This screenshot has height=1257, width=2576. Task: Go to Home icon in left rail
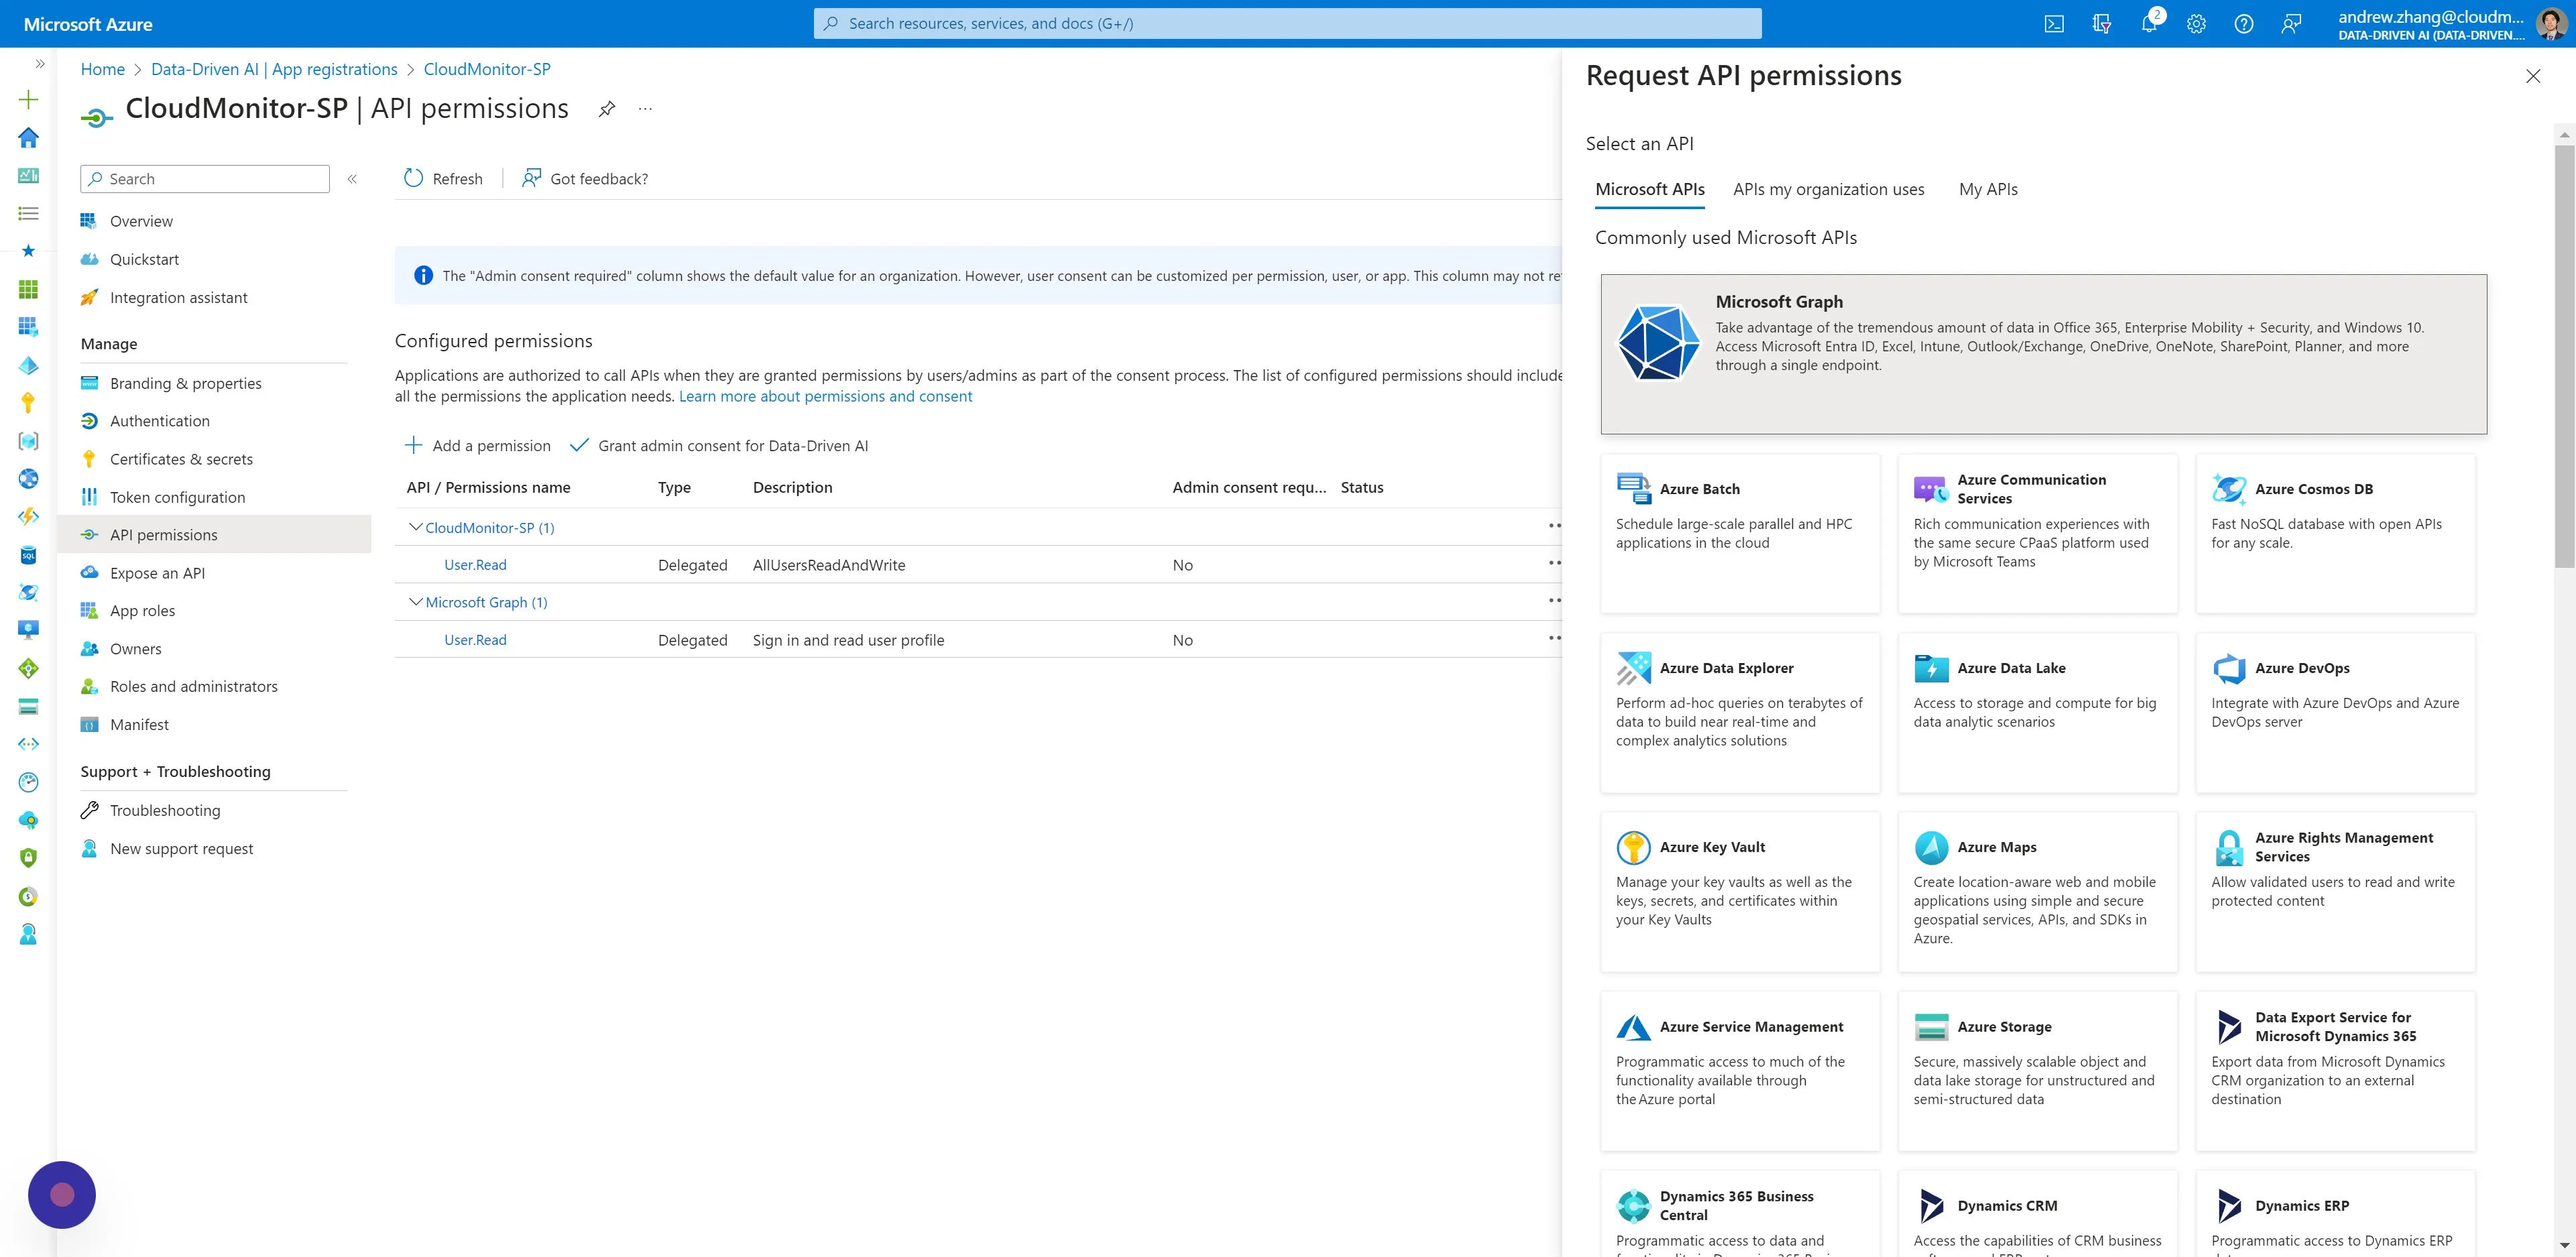click(x=29, y=137)
